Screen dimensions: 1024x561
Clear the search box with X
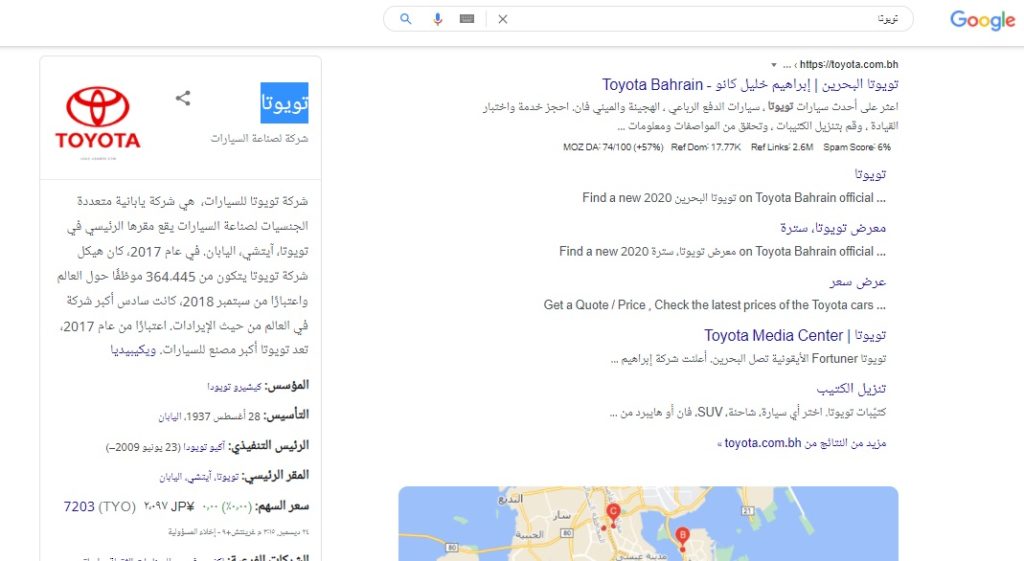[x=503, y=19]
